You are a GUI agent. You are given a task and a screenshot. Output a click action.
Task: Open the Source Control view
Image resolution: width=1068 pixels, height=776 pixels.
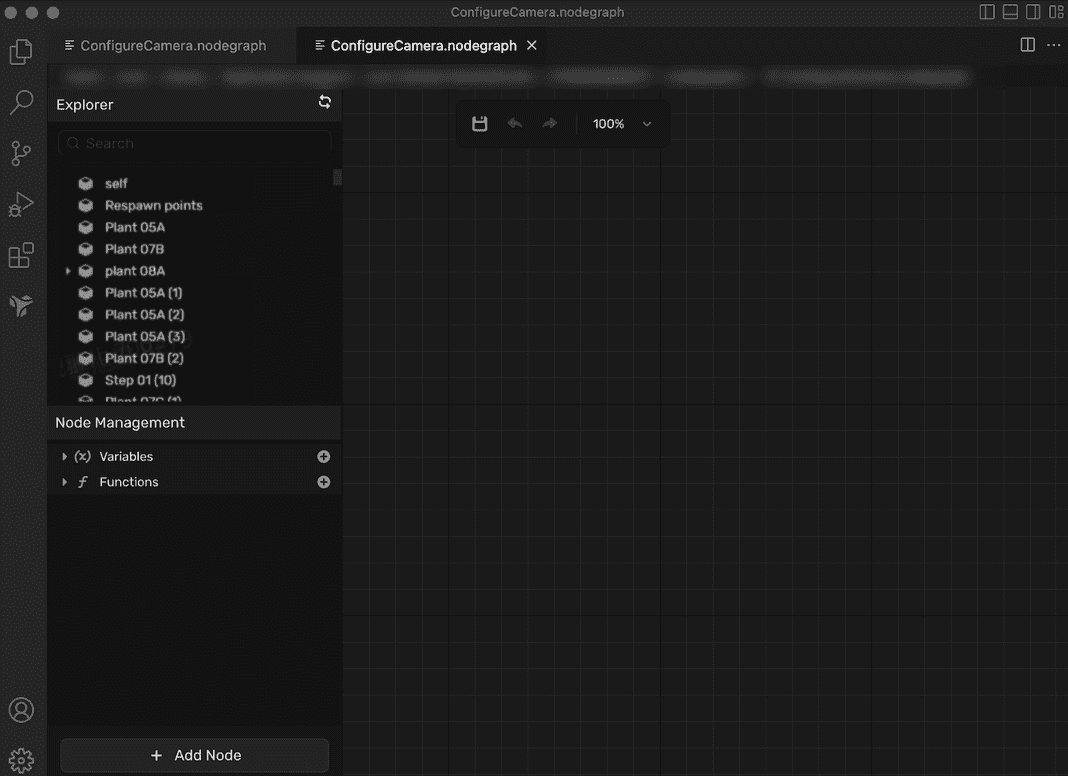coord(22,153)
